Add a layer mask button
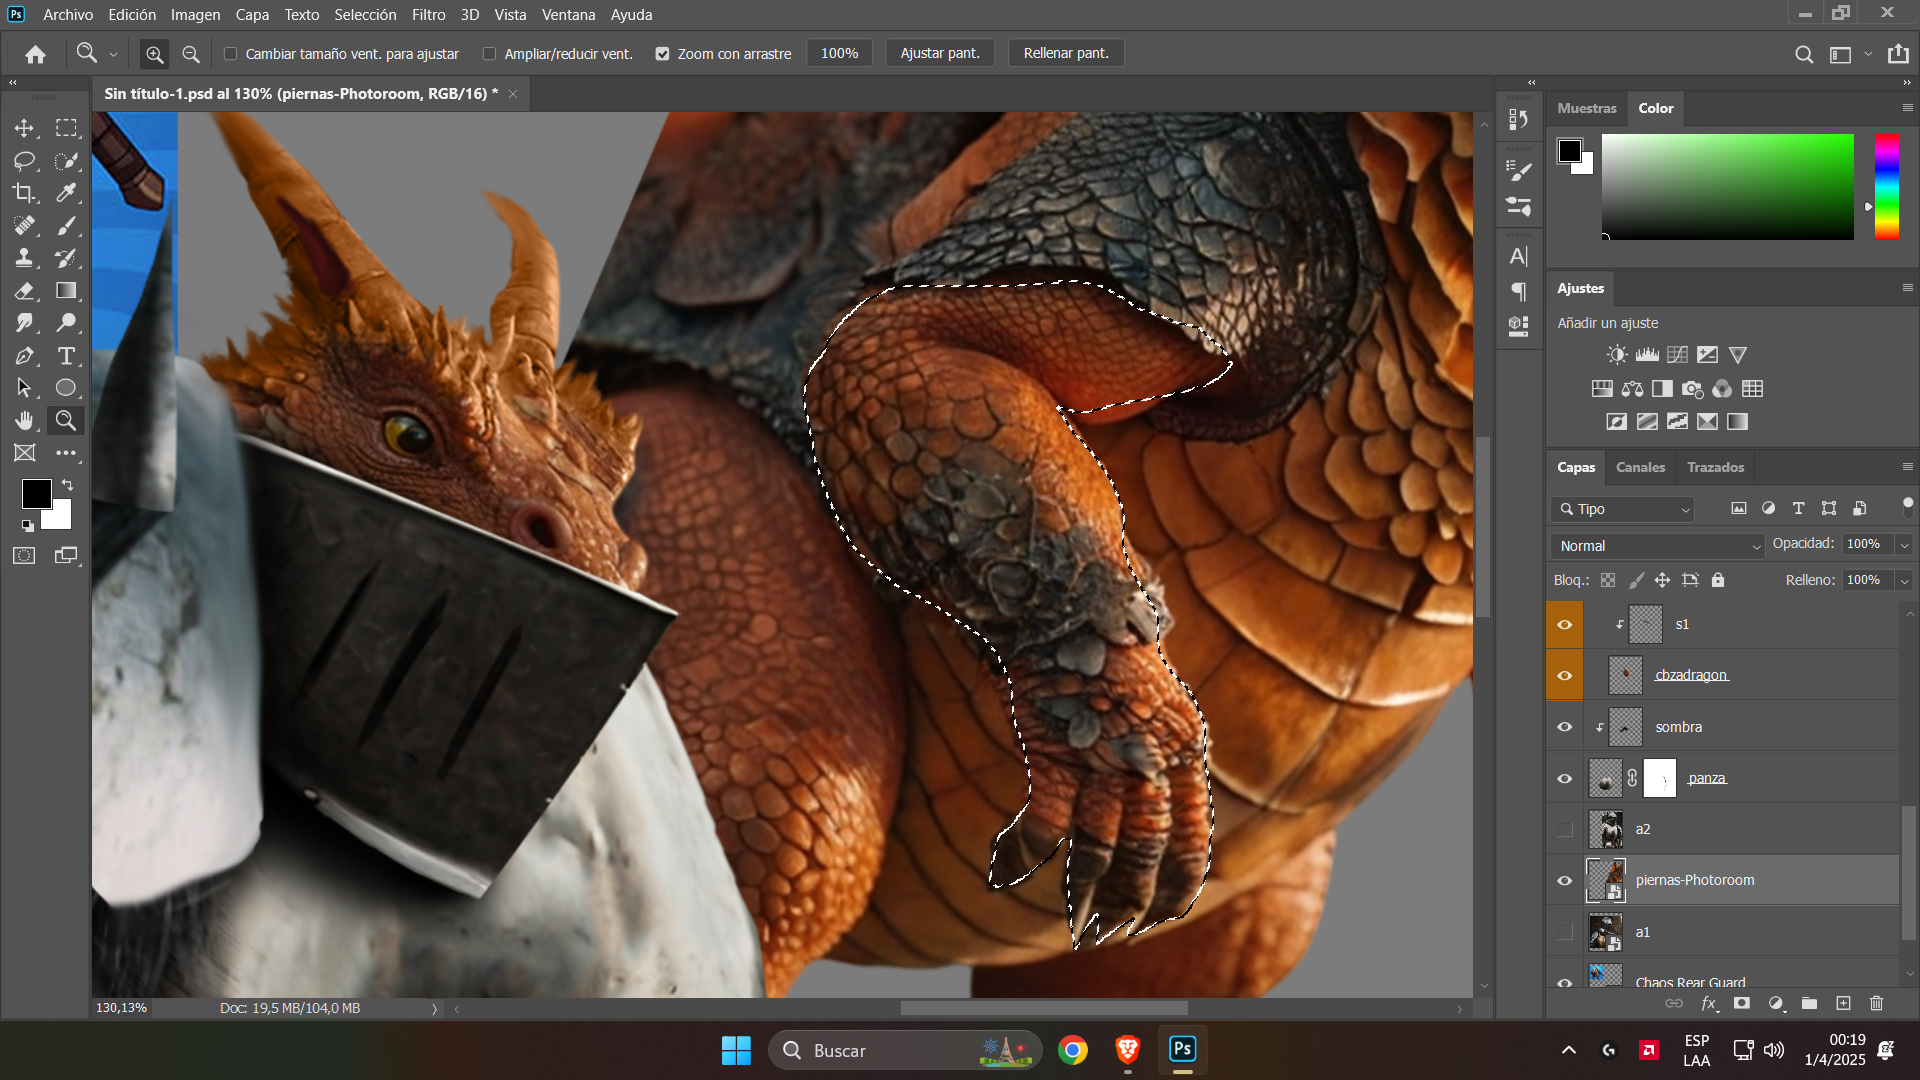Image resolution: width=1920 pixels, height=1080 pixels. (x=1742, y=1003)
